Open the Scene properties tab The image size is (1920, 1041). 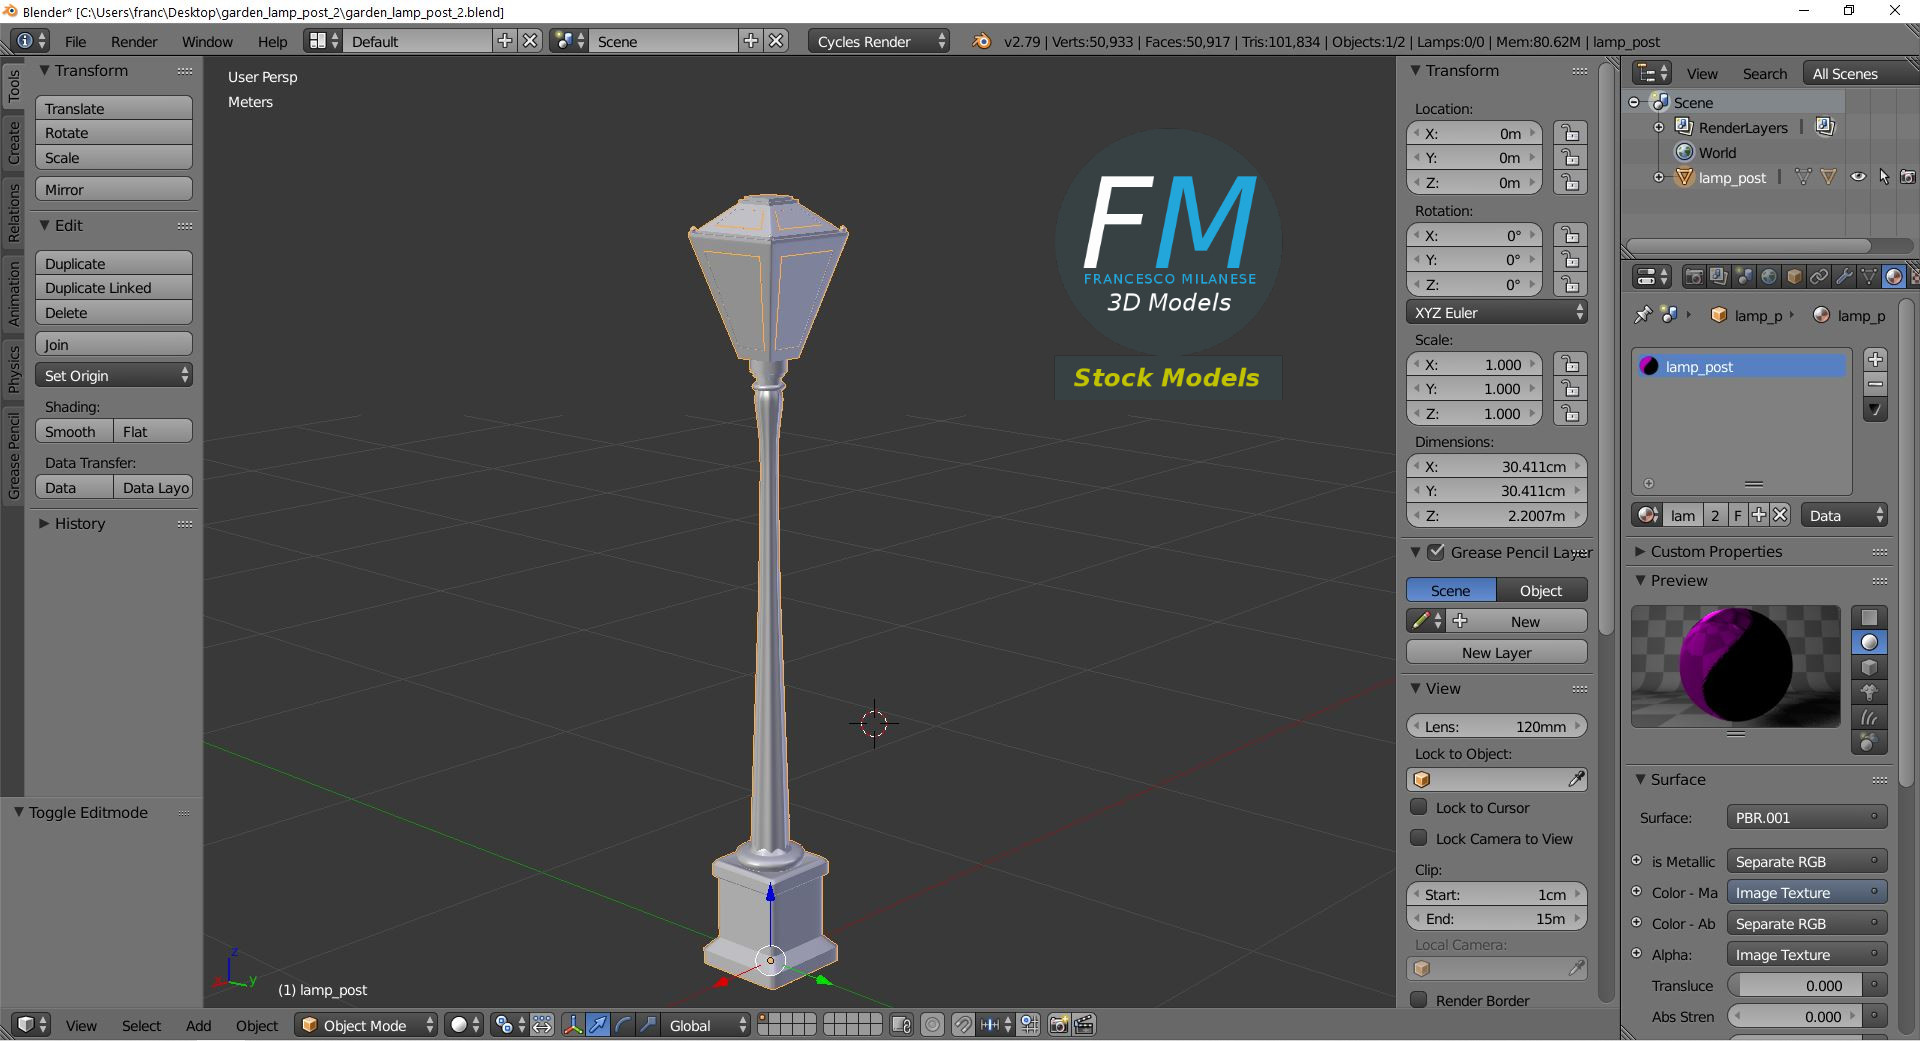tap(1744, 277)
